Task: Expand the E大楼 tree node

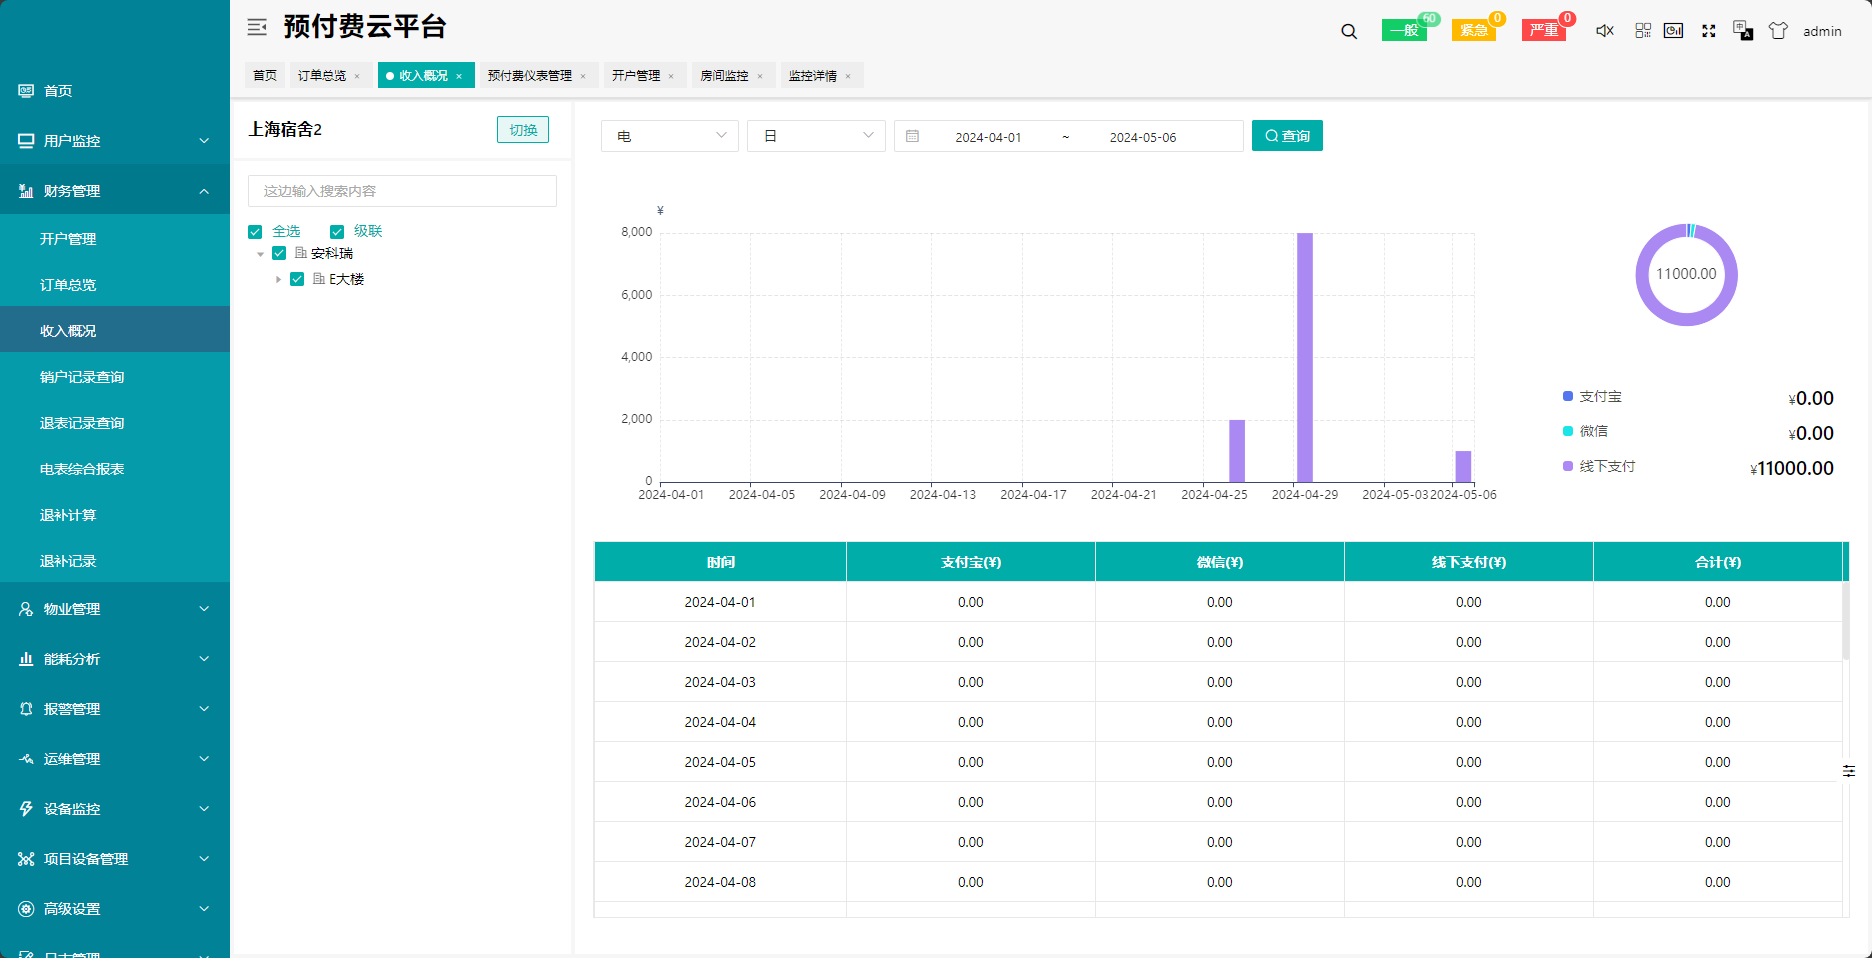Action: click(x=278, y=280)
